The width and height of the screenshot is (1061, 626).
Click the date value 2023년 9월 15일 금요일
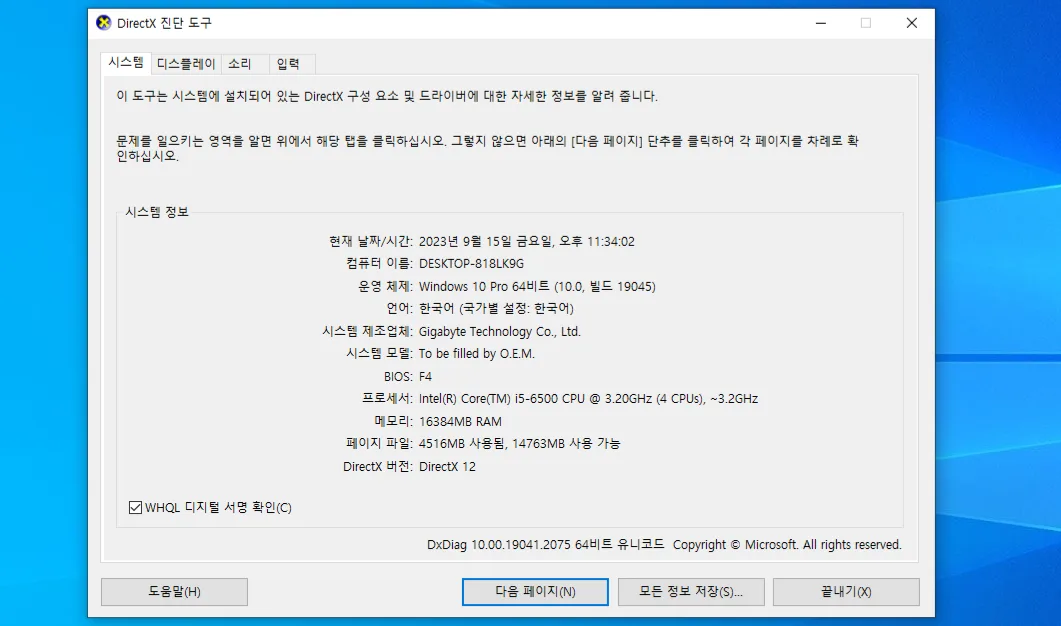click(486, 242)
